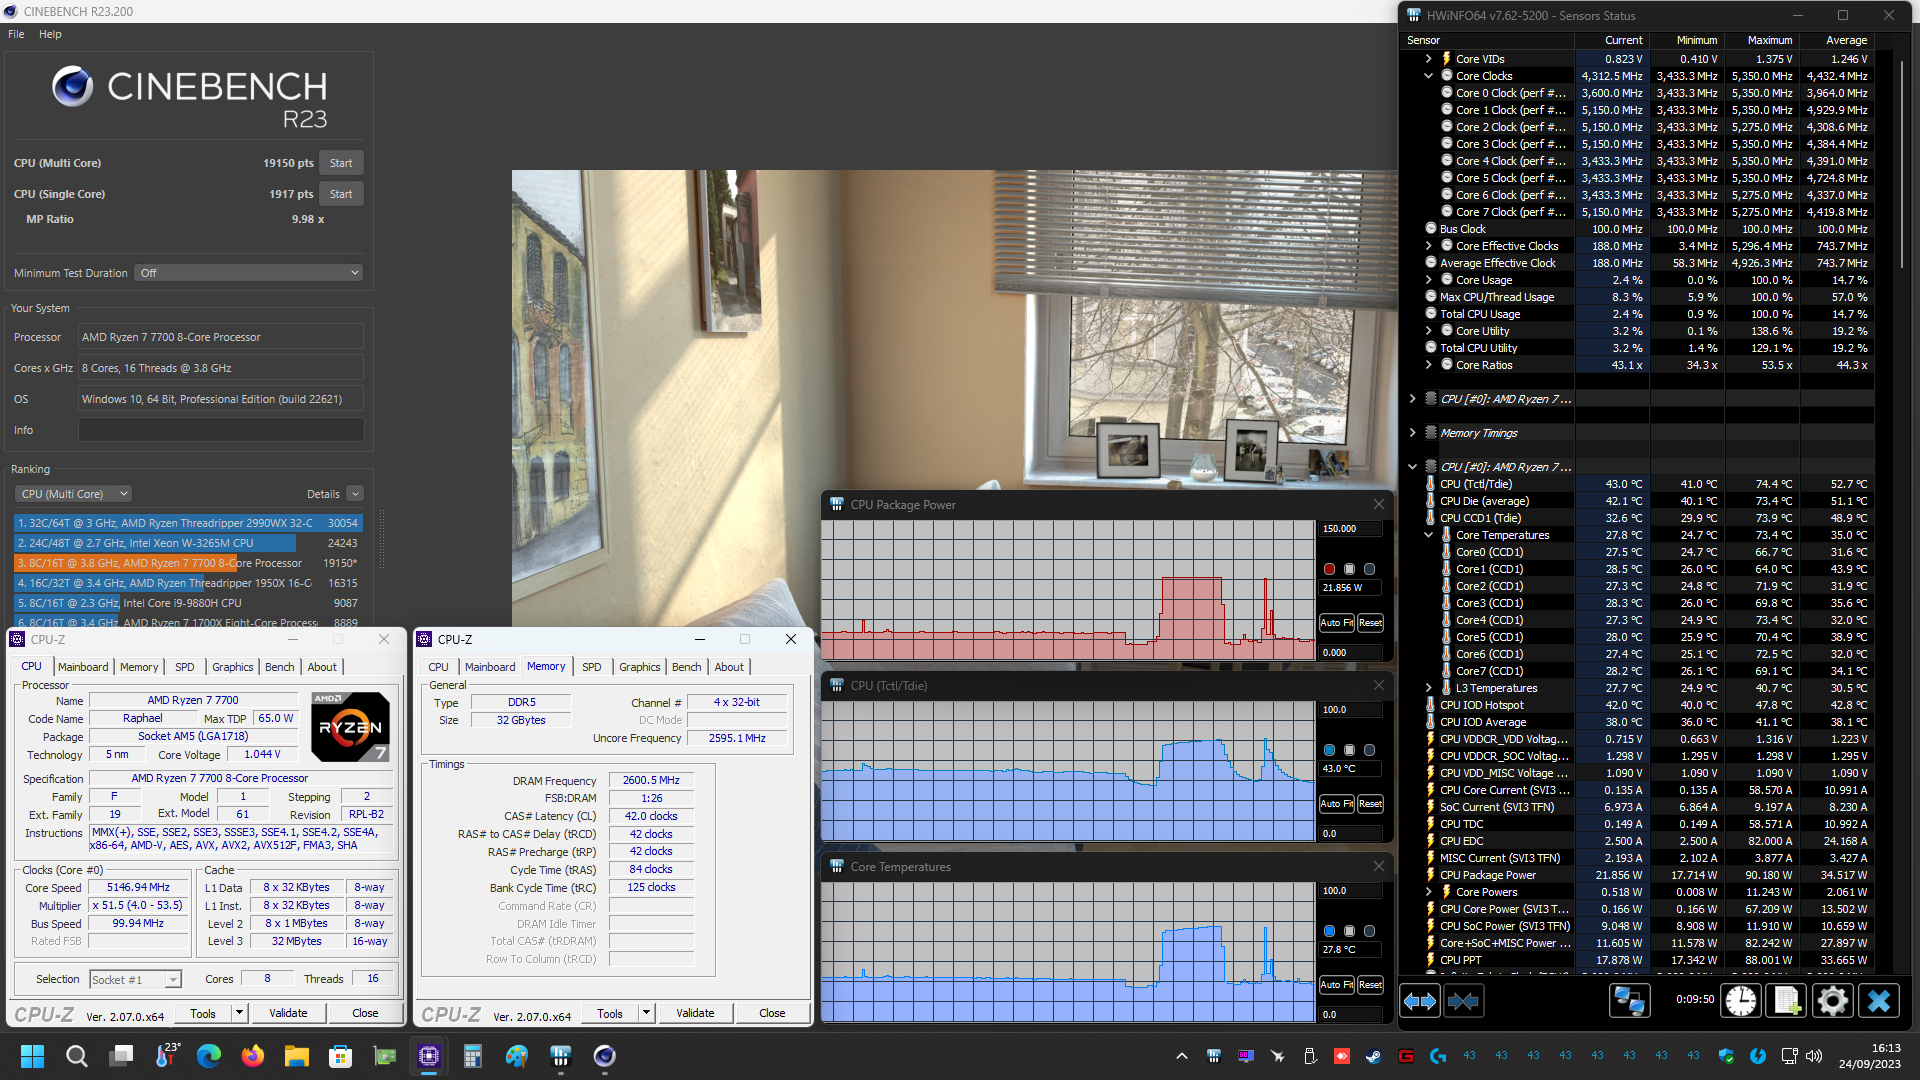Launch Firefox from taskbar
Image resolution: width=1920 pixels, height=1080 pixels.
[x=253, y=1056]
